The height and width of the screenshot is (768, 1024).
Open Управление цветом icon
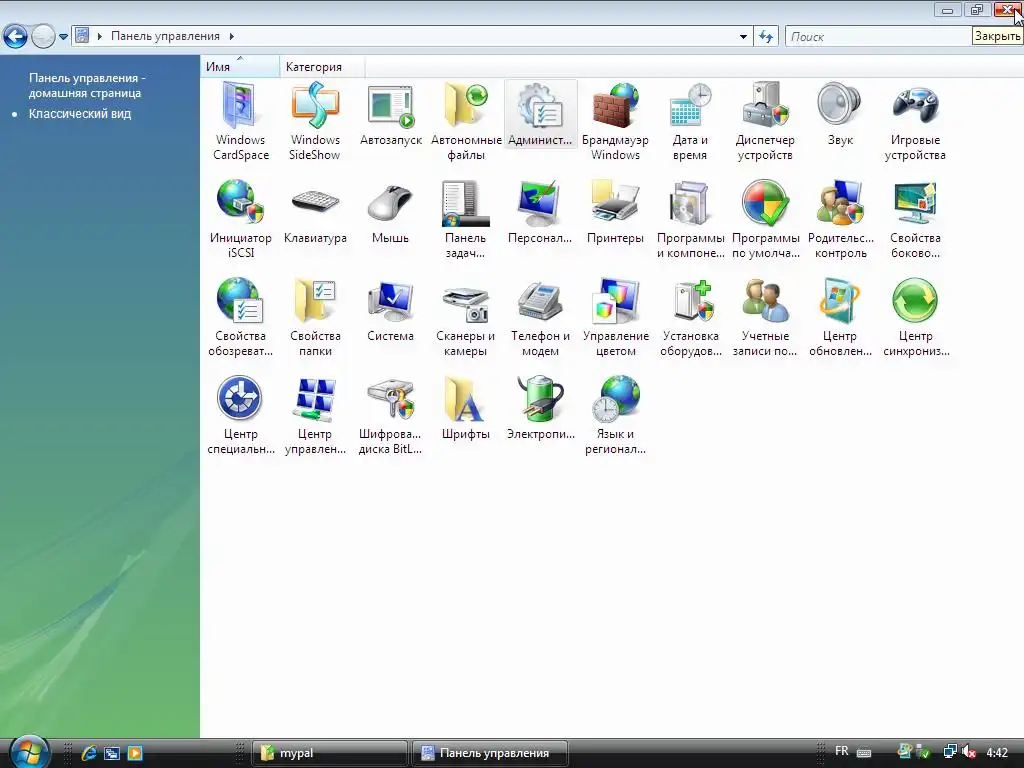click(x=615, y=317)
